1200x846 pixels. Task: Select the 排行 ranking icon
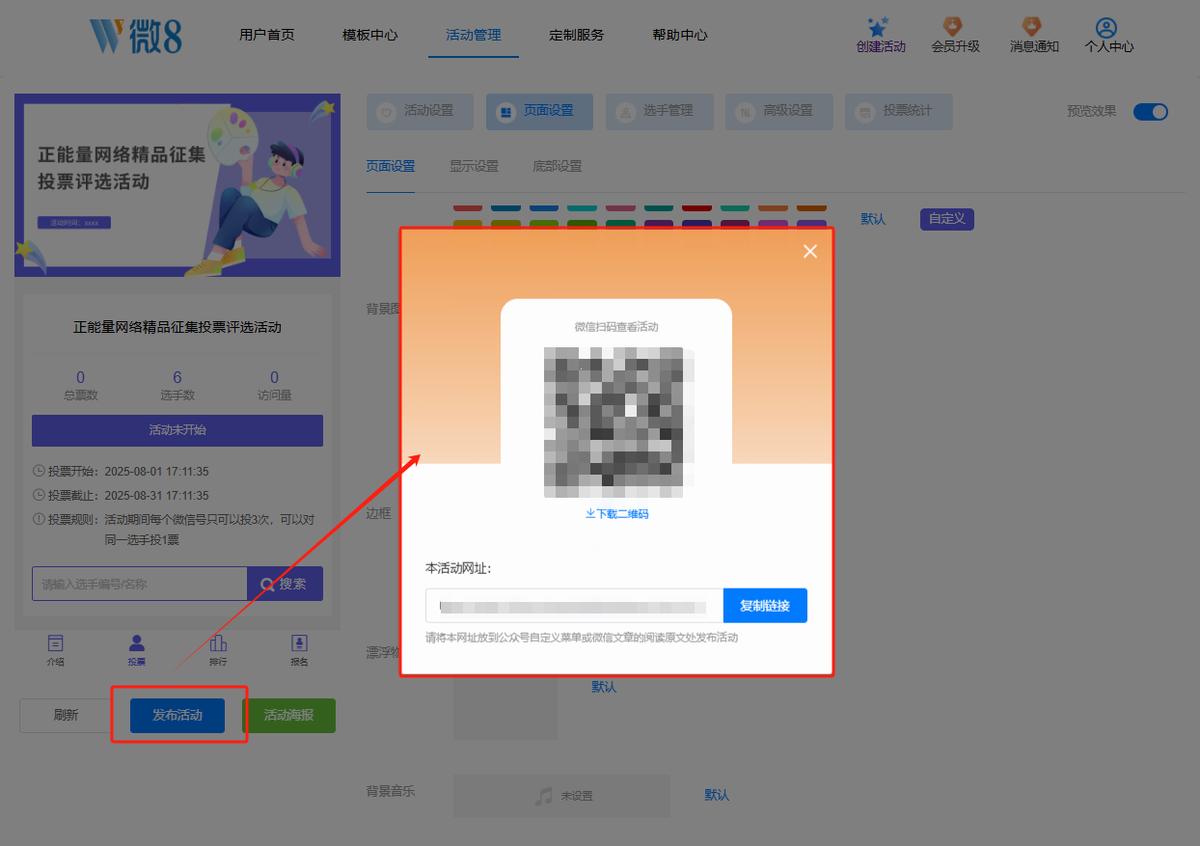tap(218, 643)
